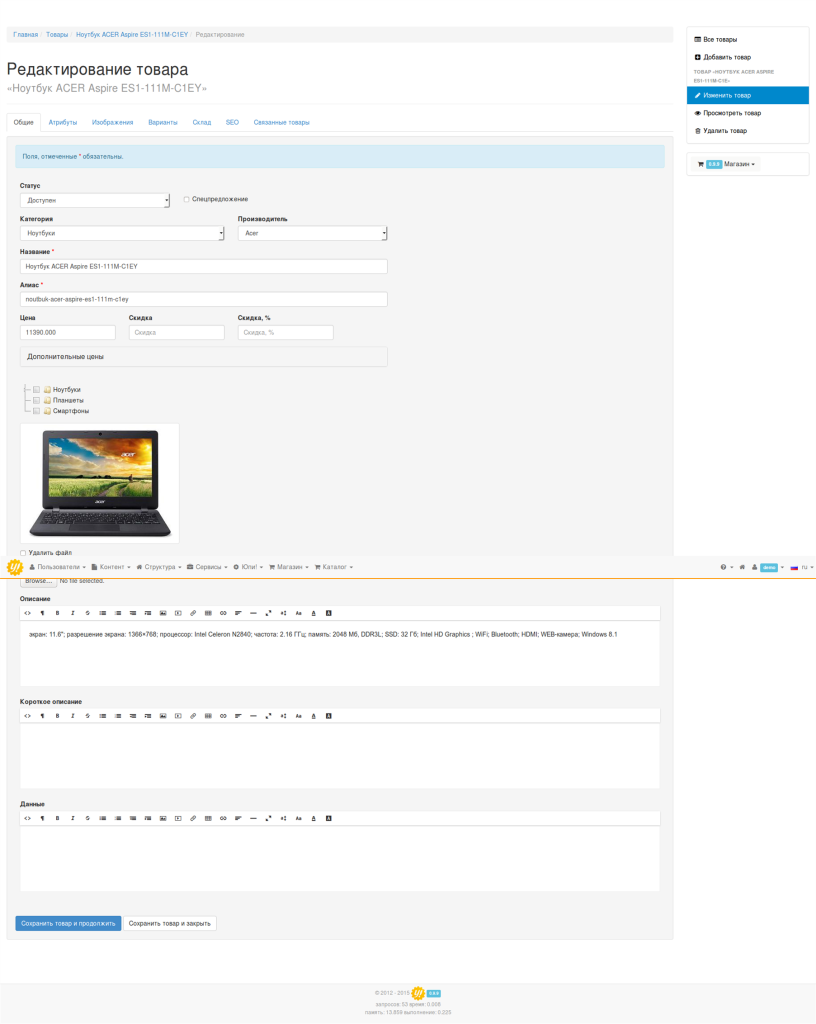
Task: Apply strikethrough in Описание editor toolbar
Action: tap(87, 613)
